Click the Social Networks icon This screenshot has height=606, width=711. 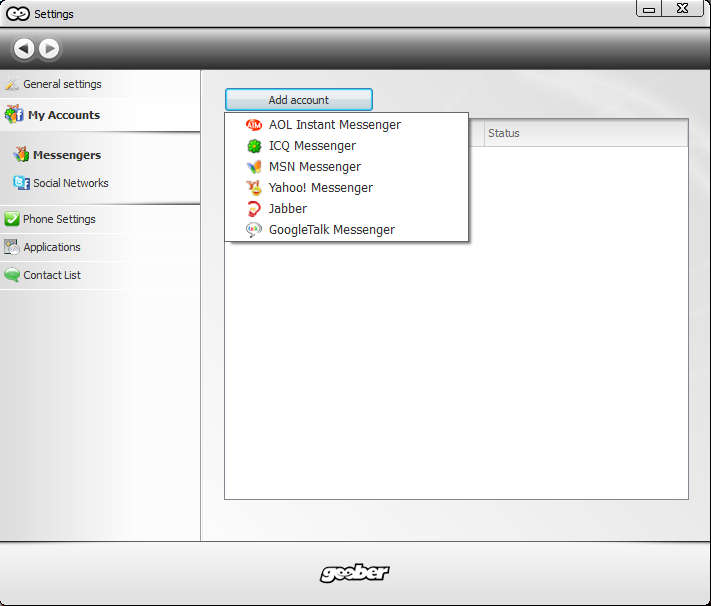tap(21, 183)
